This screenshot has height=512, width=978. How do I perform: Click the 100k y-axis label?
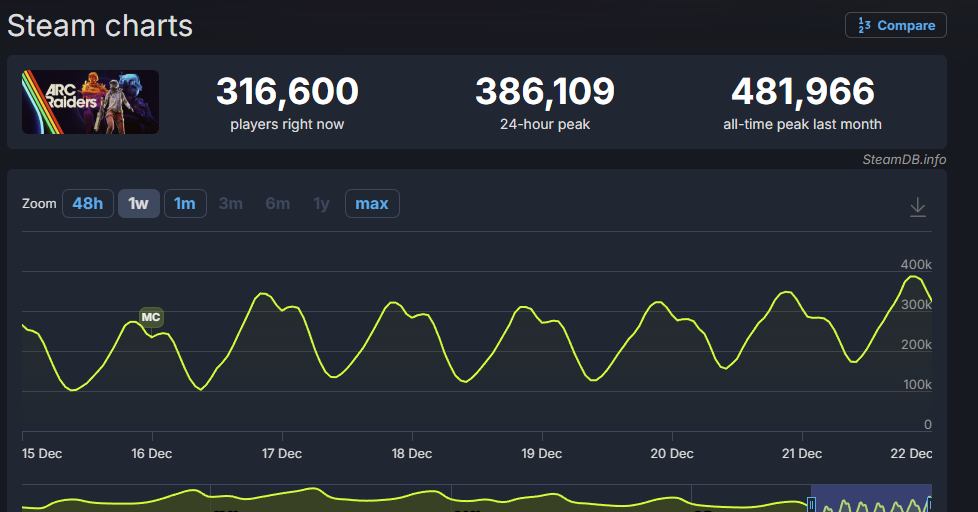pyautogui.click(x=917, y=385)
